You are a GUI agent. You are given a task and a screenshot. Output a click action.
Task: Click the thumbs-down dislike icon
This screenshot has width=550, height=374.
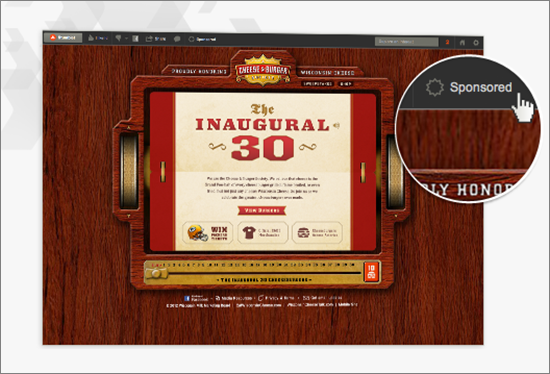tap(119, 38)
